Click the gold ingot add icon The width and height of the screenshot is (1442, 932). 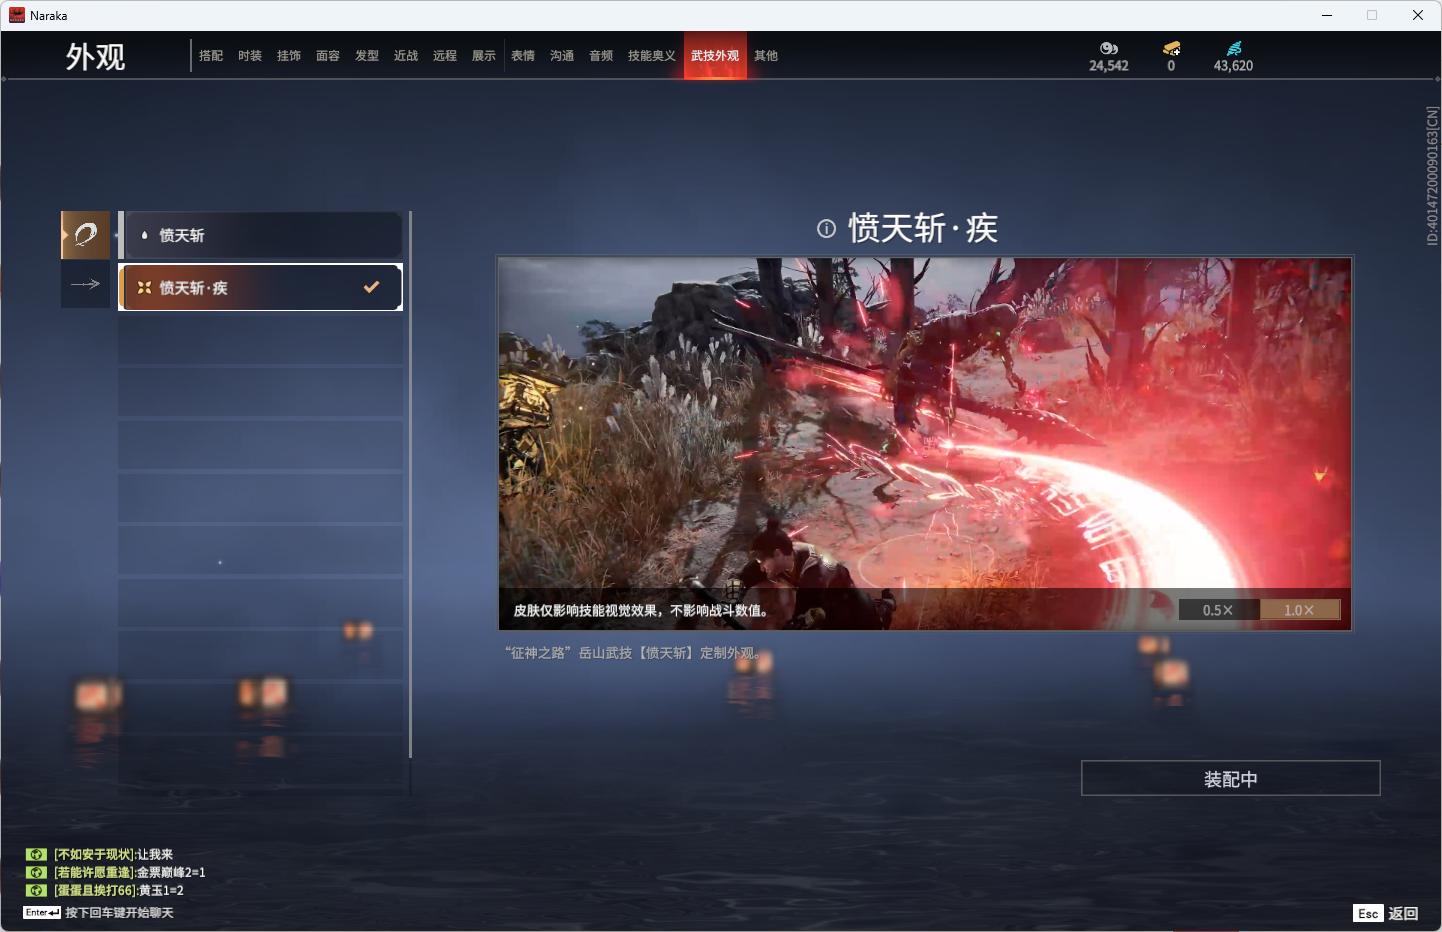[1172, 48]
